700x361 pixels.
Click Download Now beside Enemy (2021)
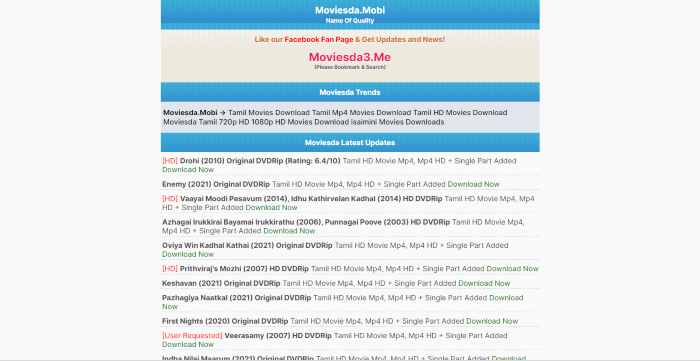[473, 184]
